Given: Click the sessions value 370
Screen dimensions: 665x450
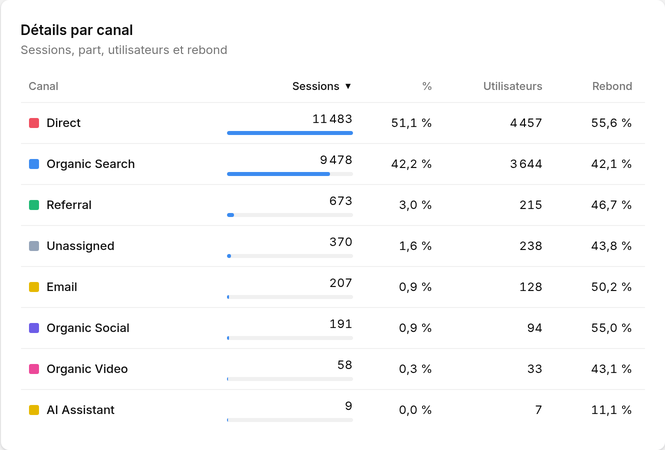Looking at the screenshot, I should point(341,242).
